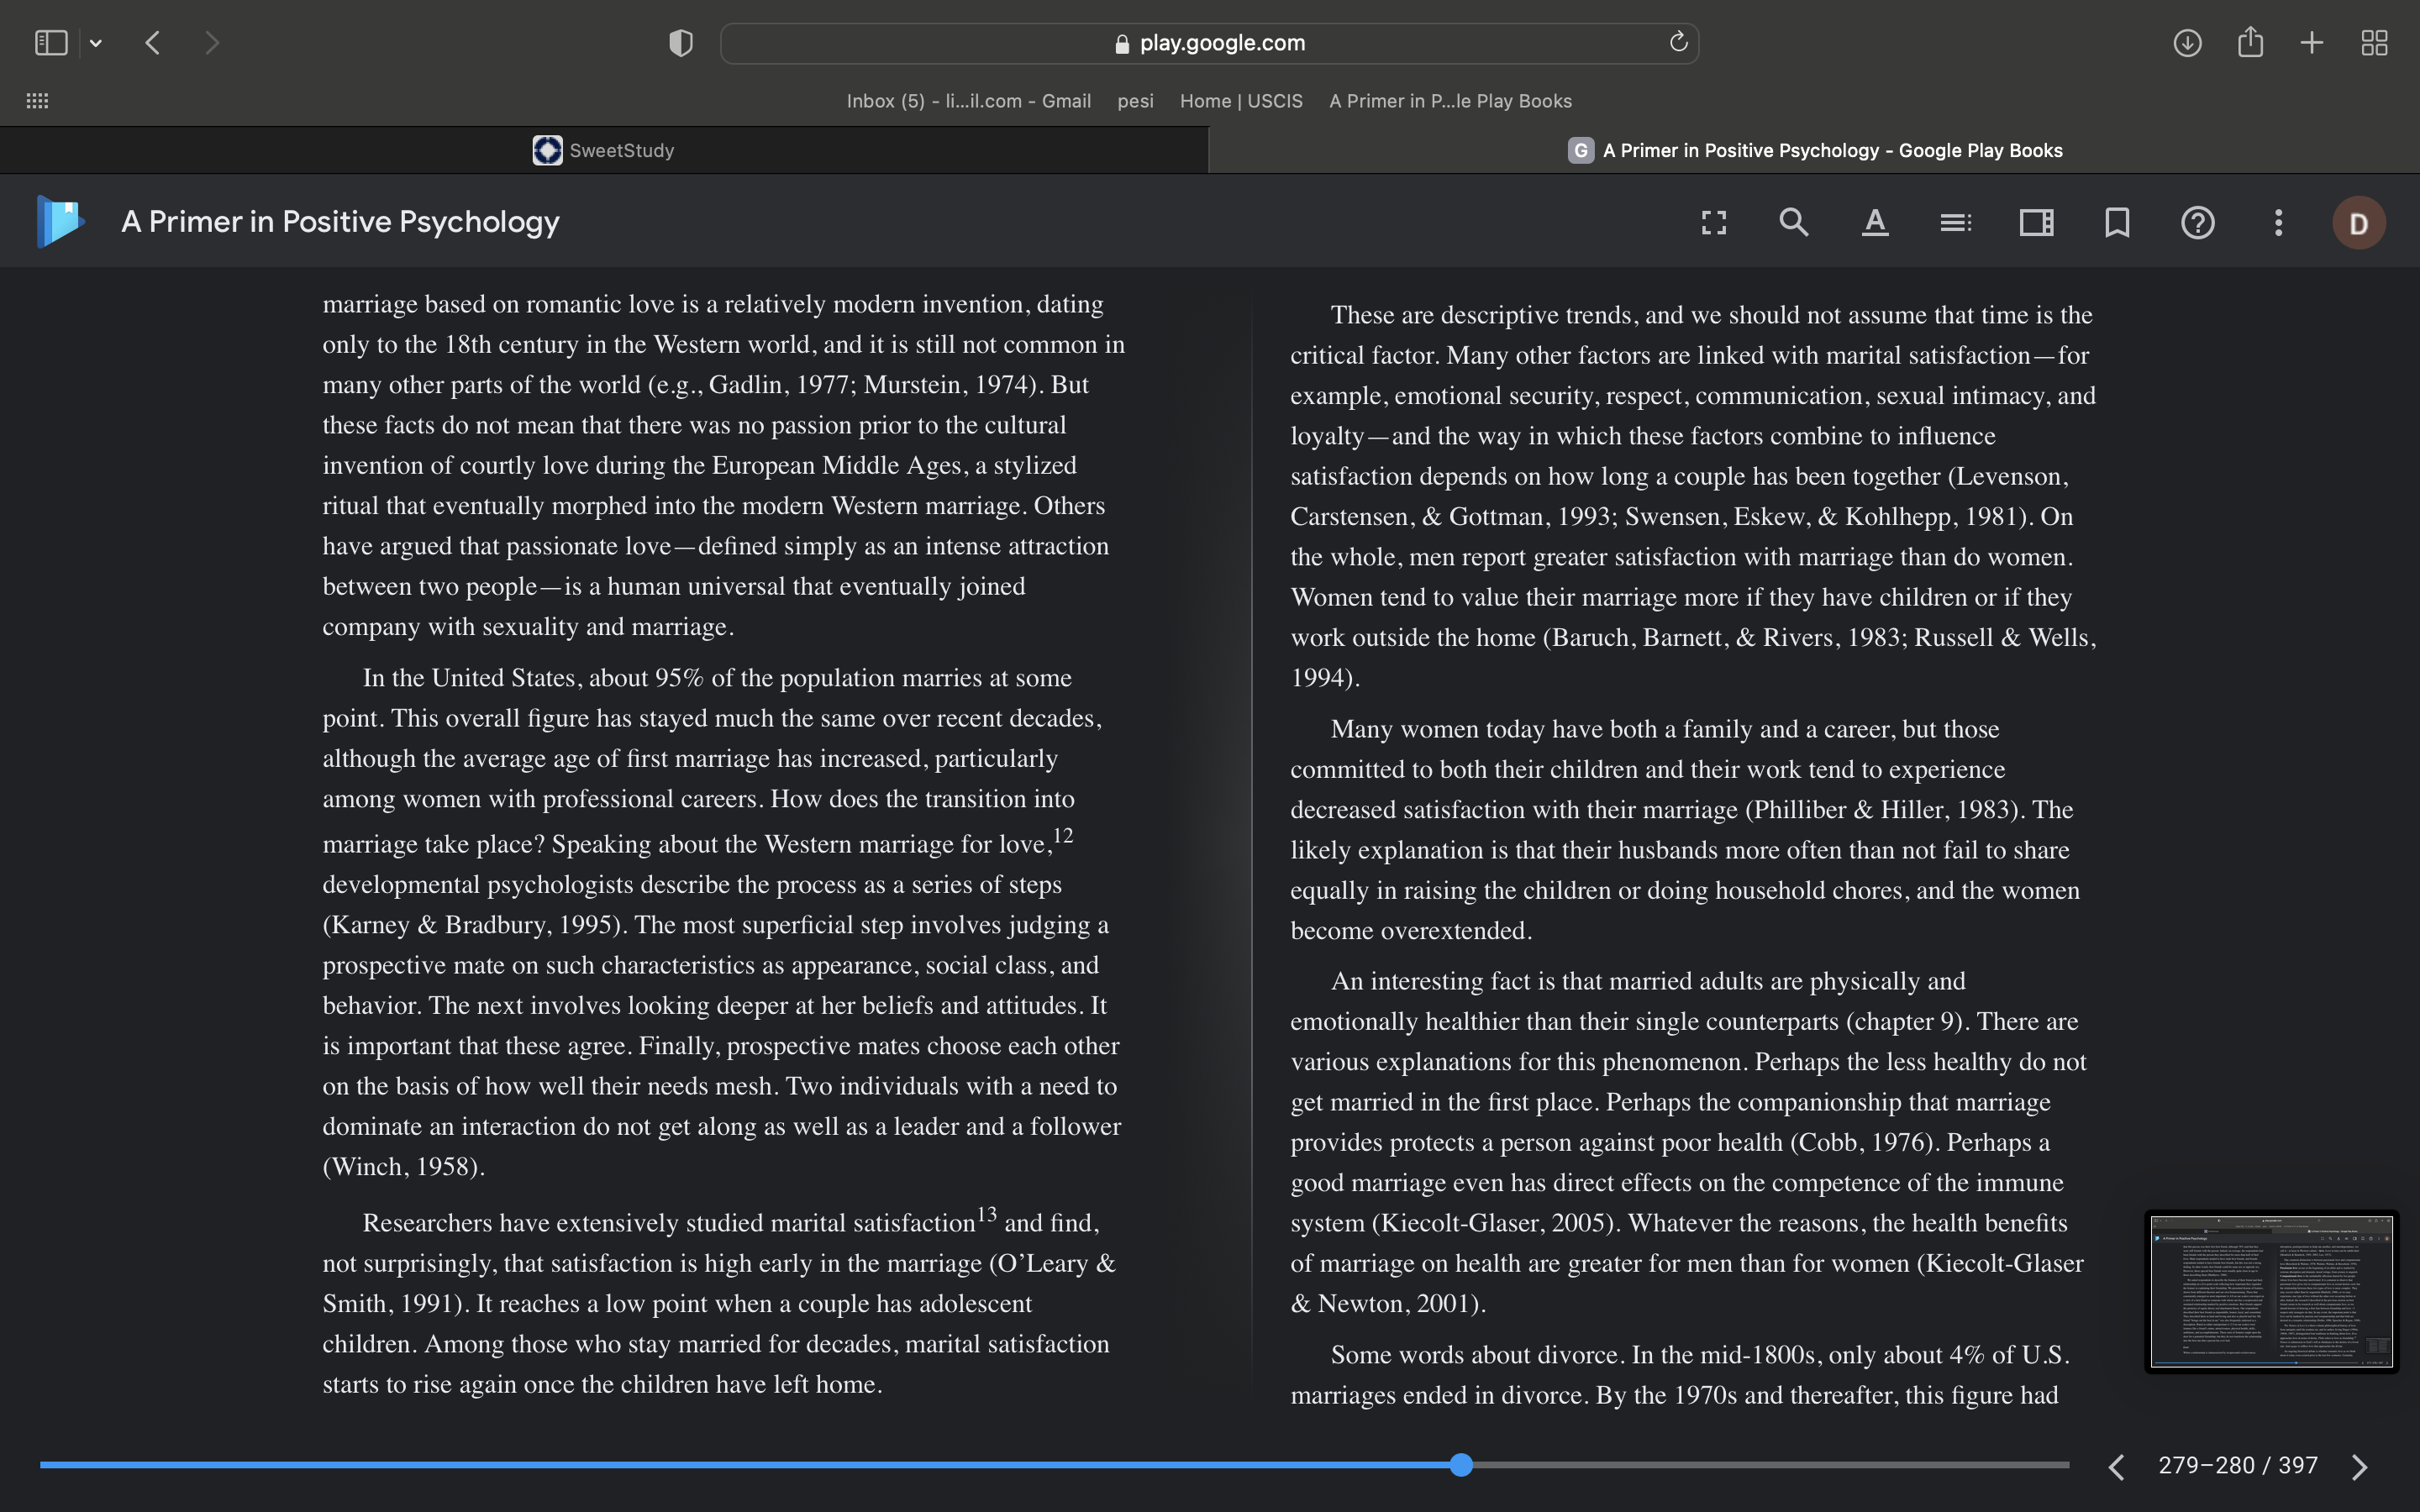Open the tab group dropdown arrow
This screenshot has height=1512, width=2420.
tap(96, 43)
